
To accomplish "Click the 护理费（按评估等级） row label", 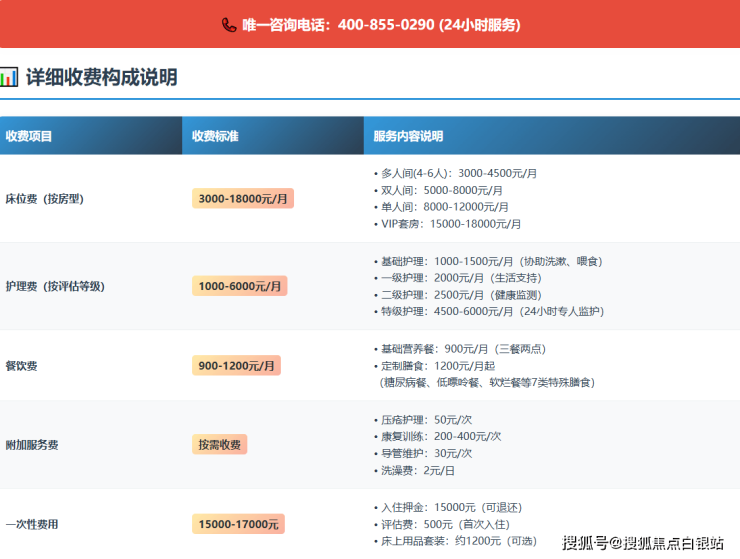I will pyautogui.click(x=55, y=286).
